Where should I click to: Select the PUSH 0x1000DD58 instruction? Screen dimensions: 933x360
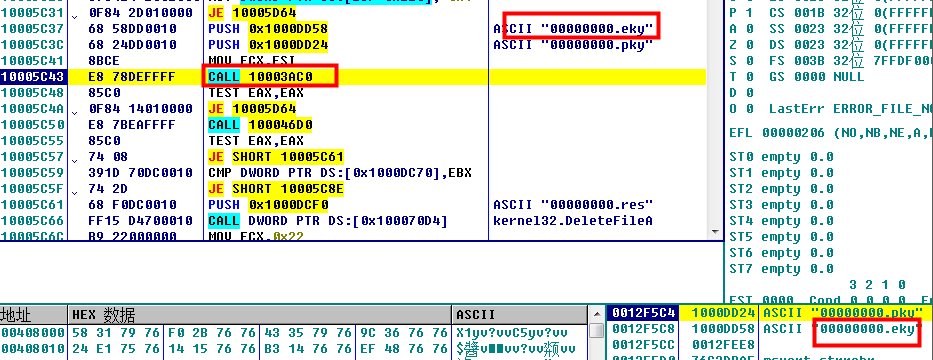point(268,29)
